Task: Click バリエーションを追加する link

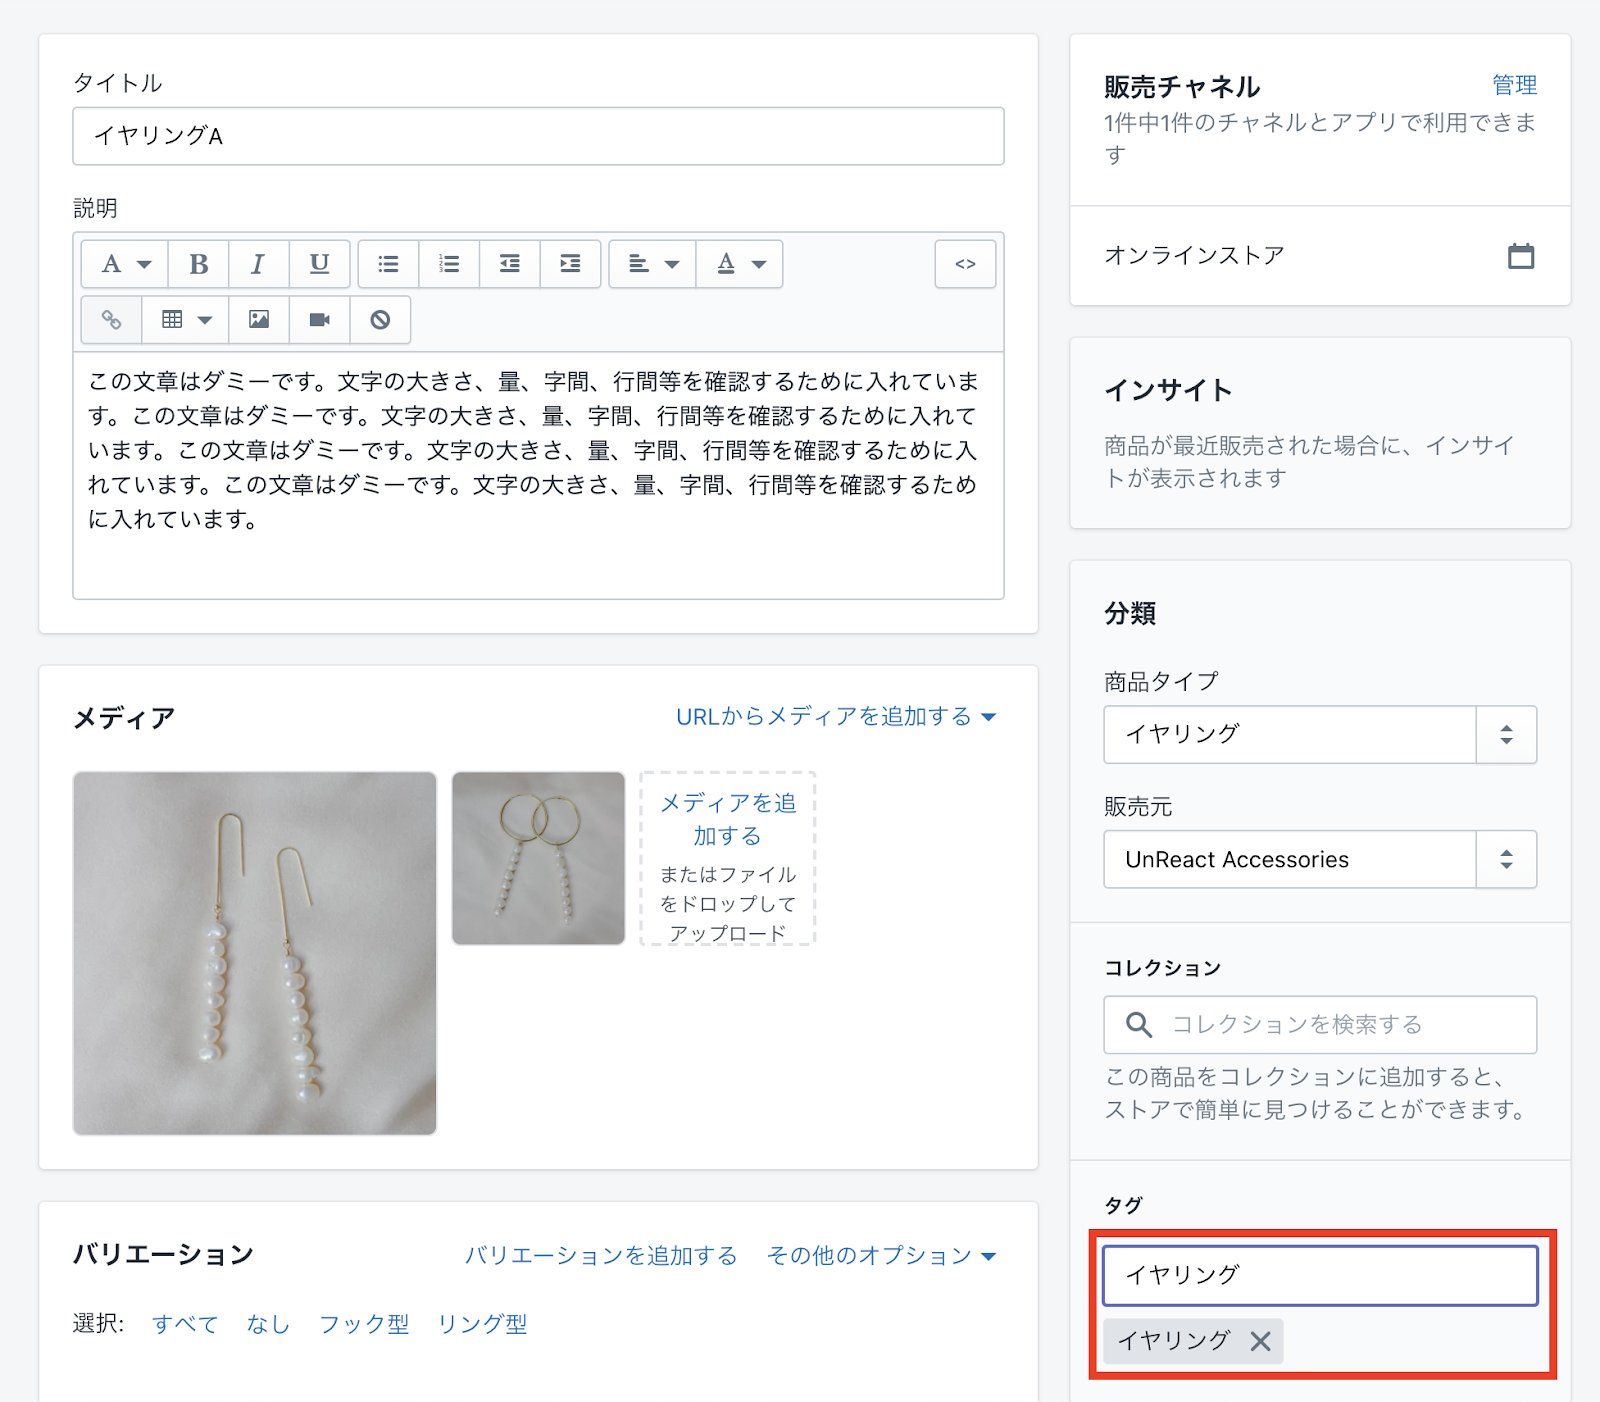Action: click(600, 1256)
